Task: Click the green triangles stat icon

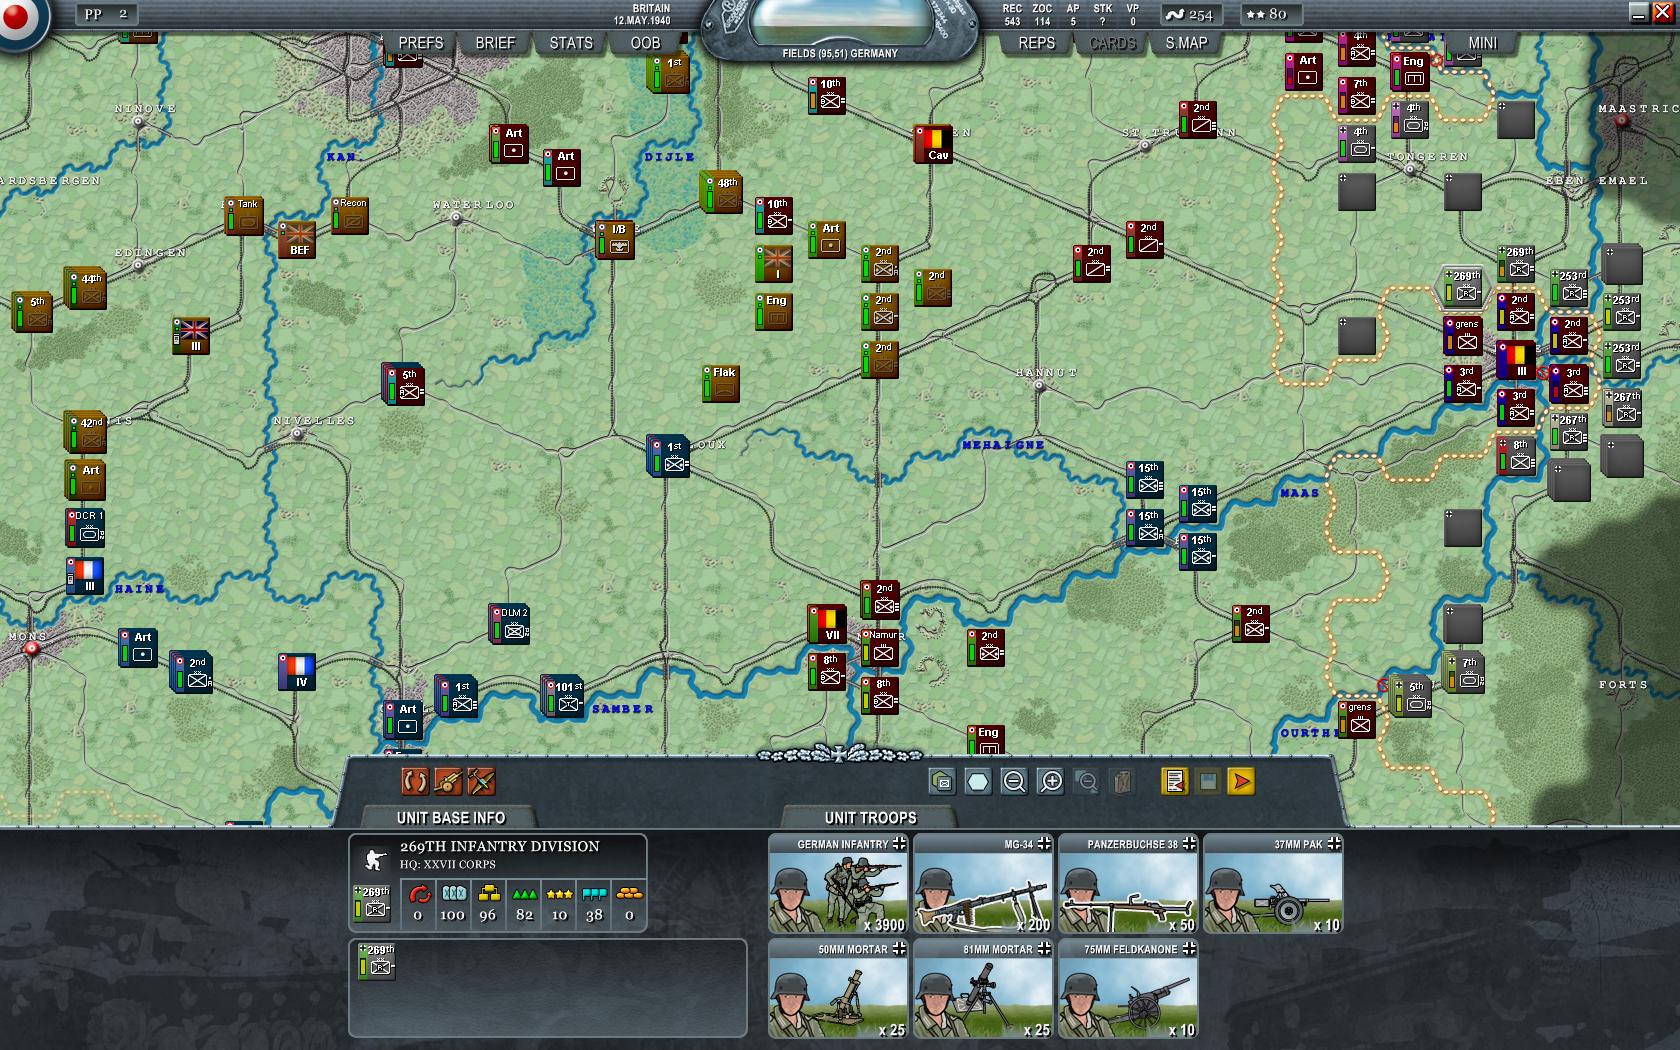Action: pos(524,893)
